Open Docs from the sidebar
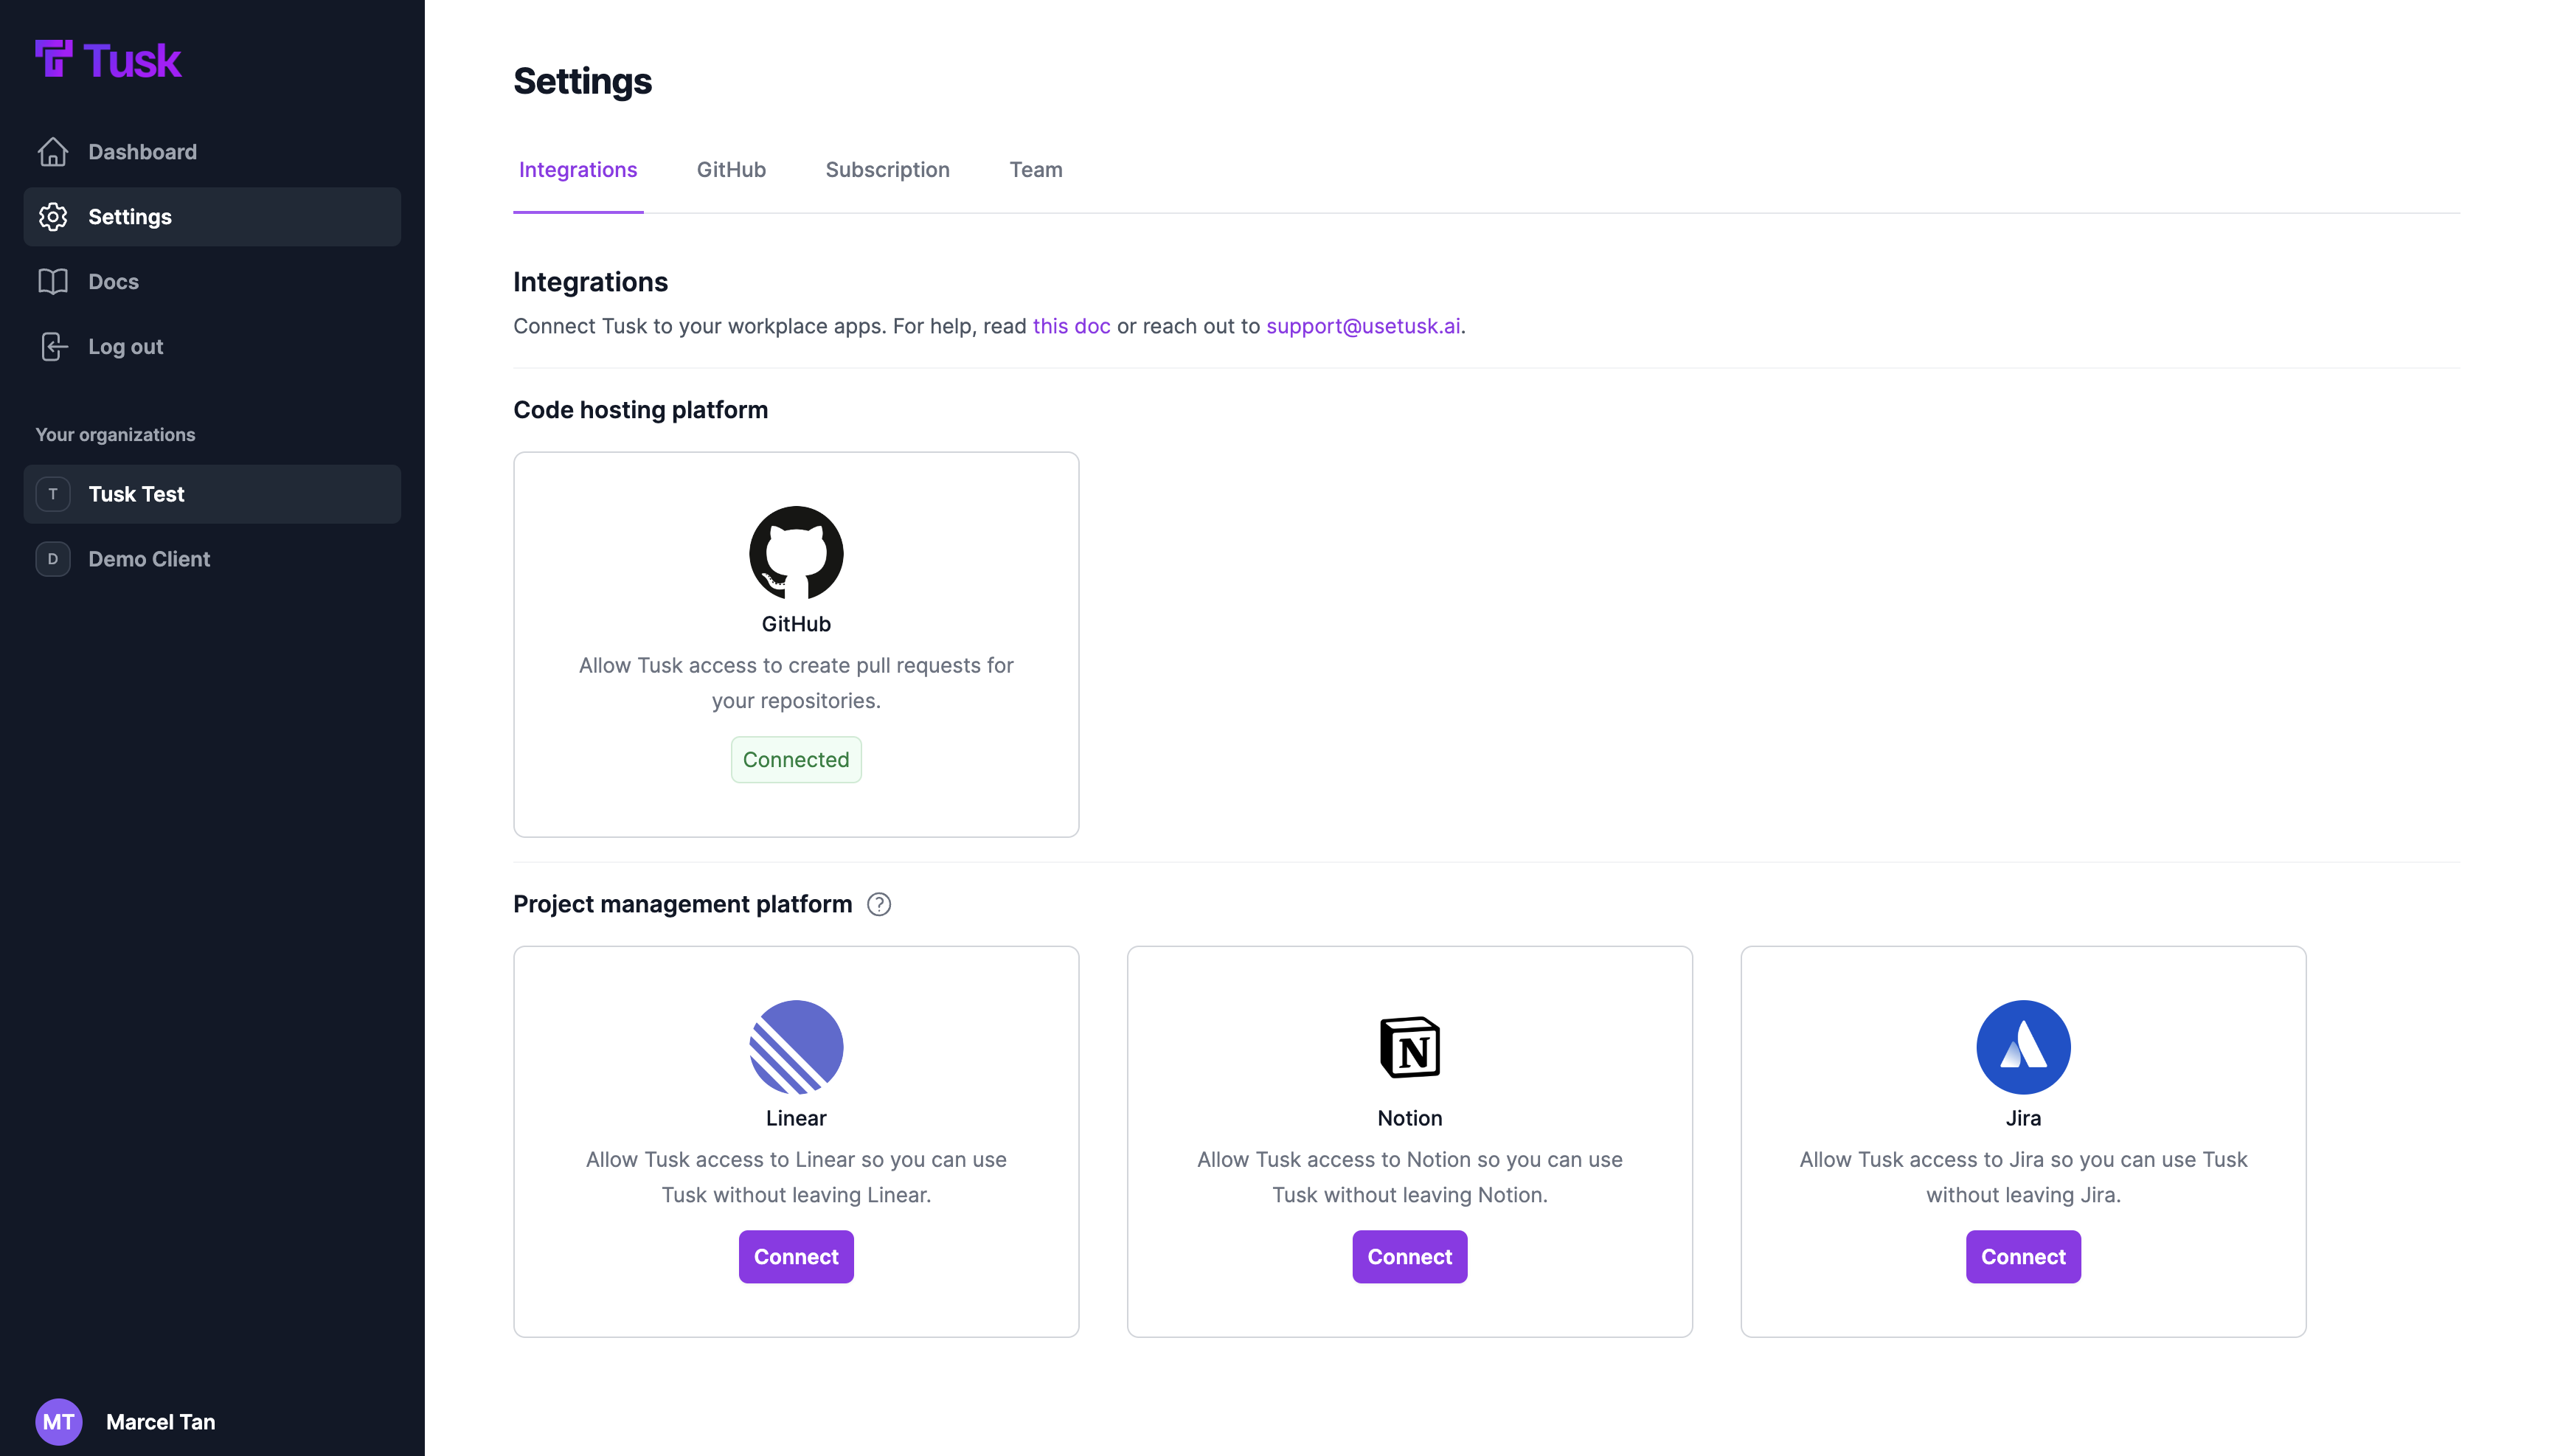Screen dimensions: 2549x1456 click(212, 282)
